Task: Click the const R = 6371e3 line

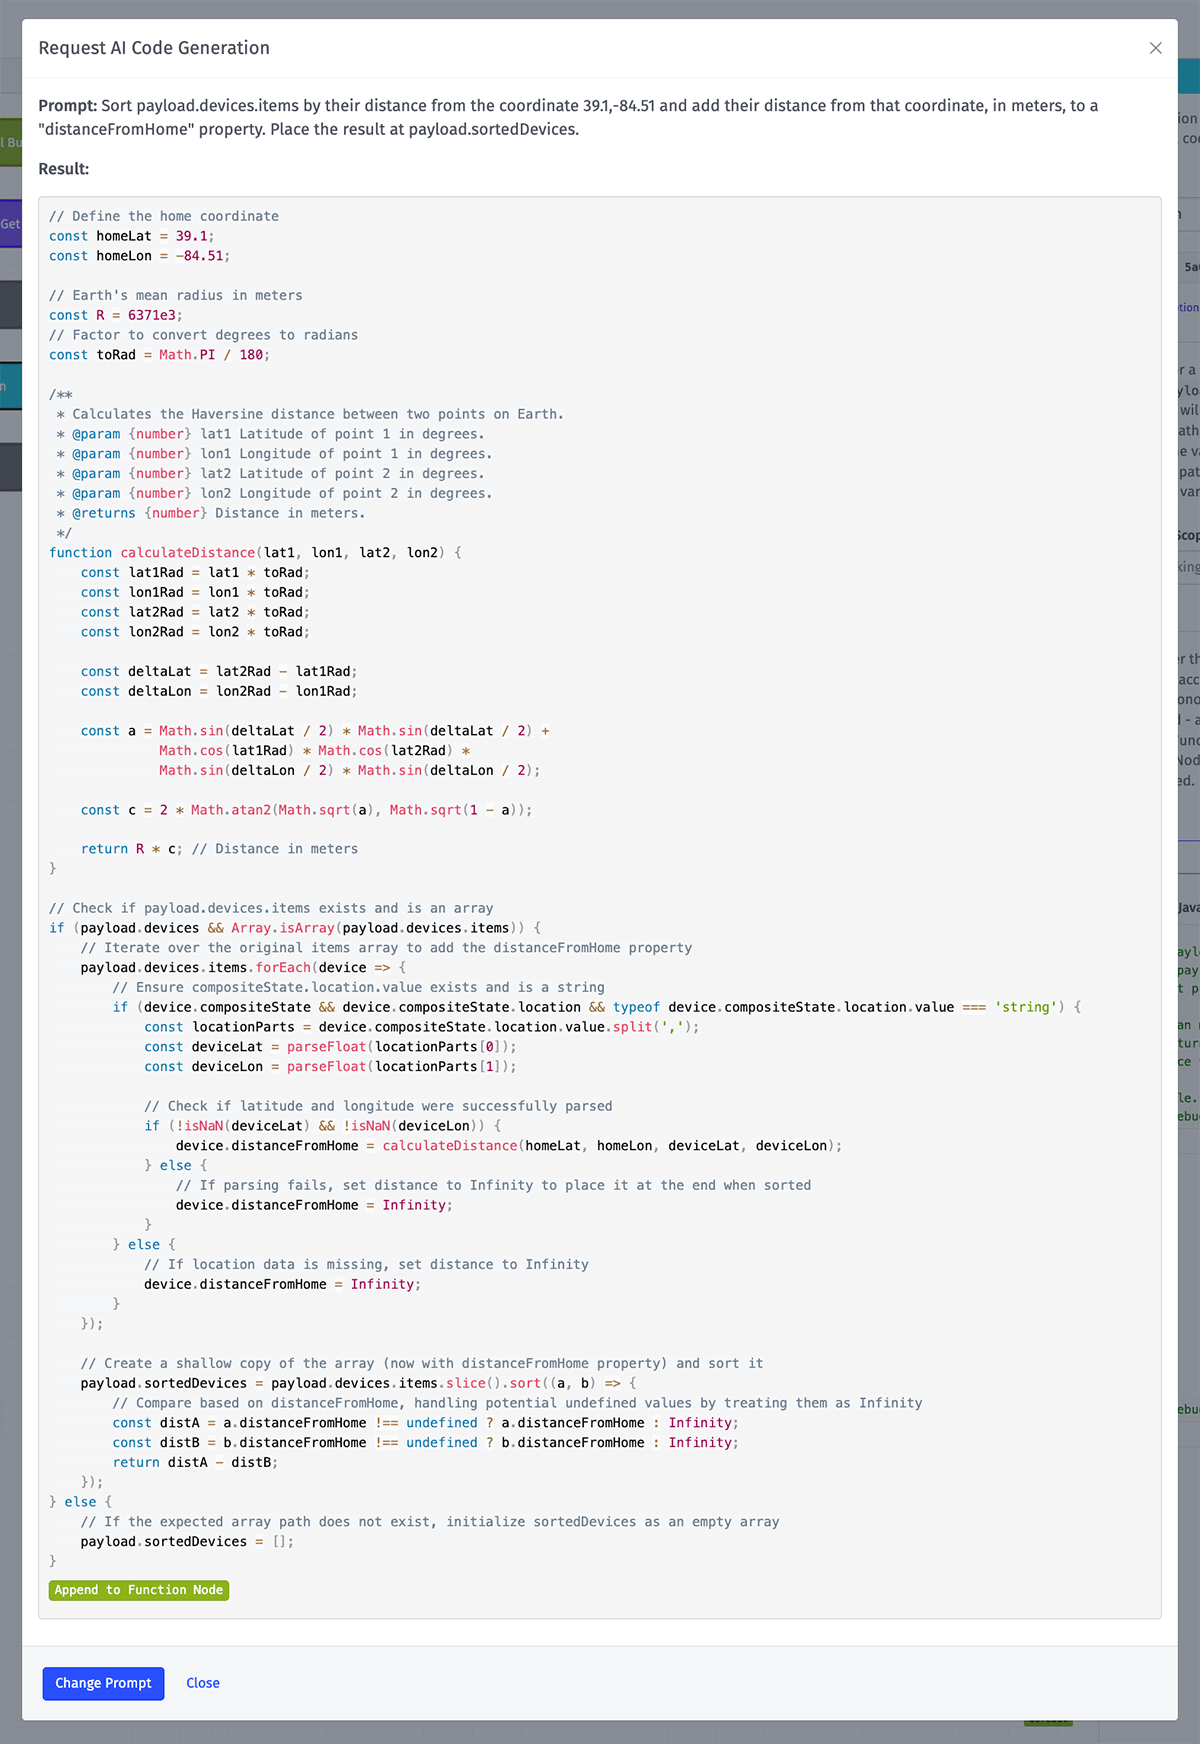Action: (x=115, y=315)
